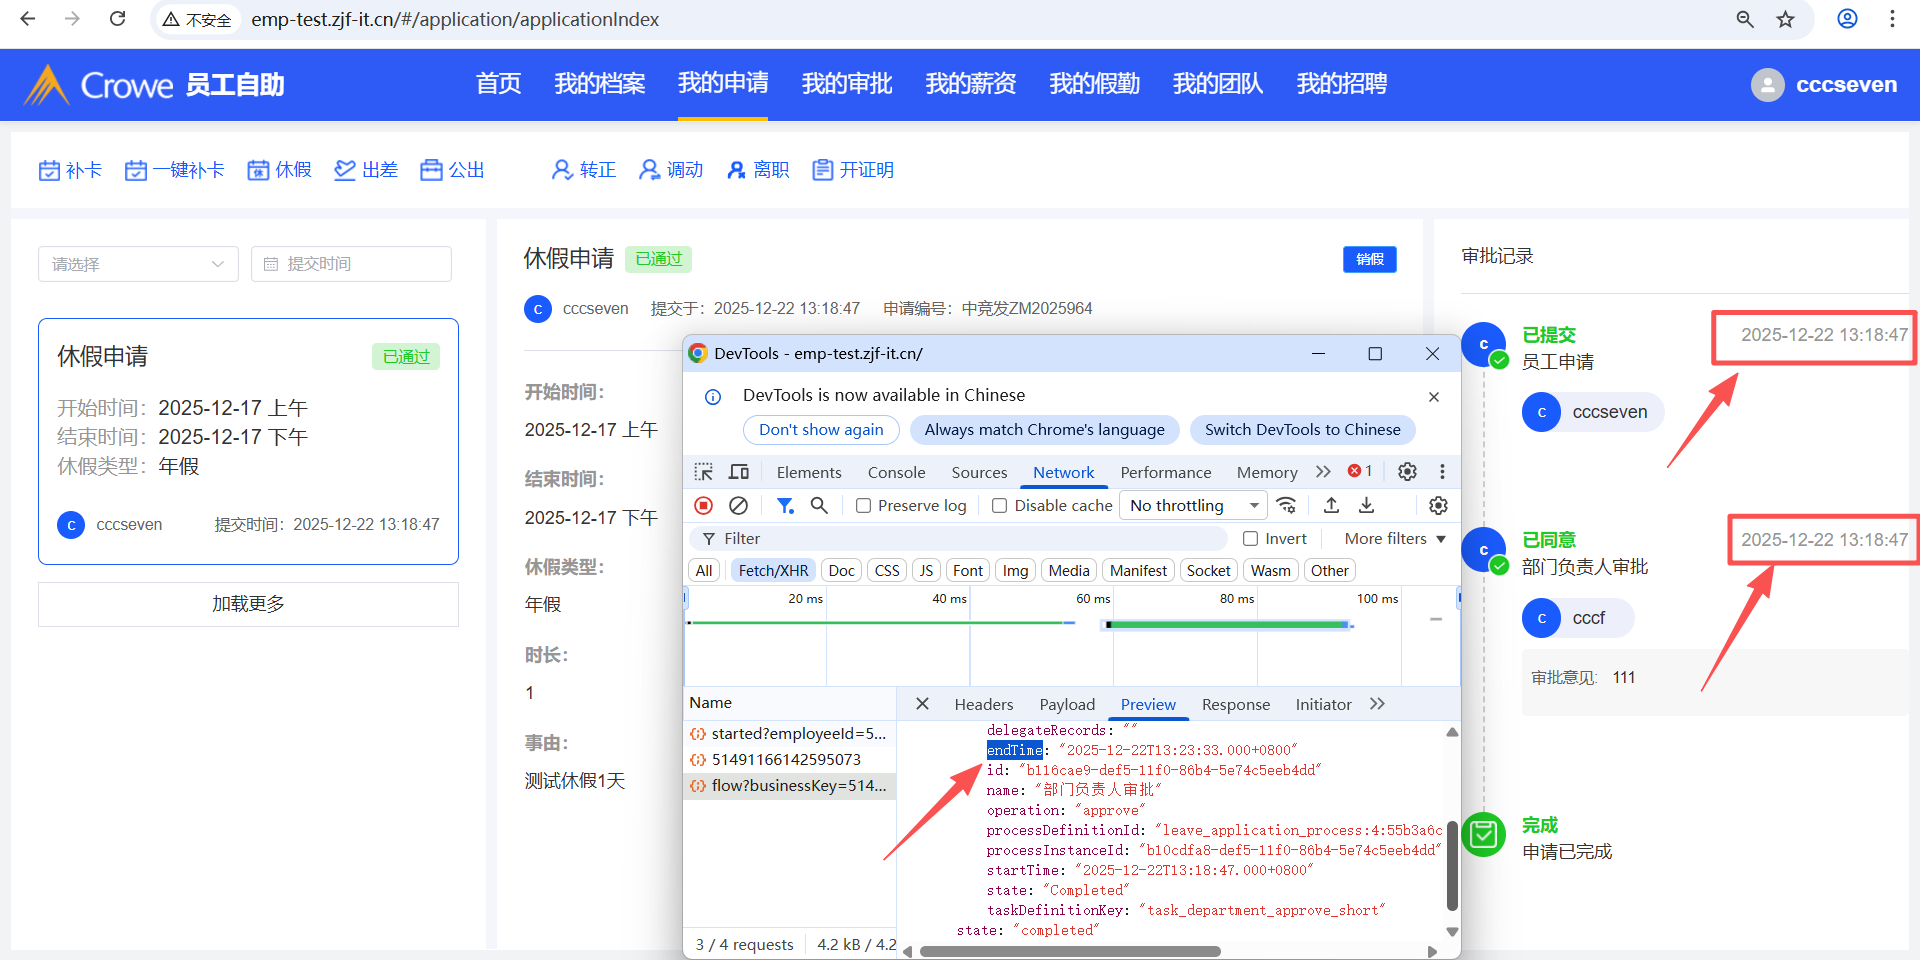Enable the Preserve log checkbox

click(864, 506)
